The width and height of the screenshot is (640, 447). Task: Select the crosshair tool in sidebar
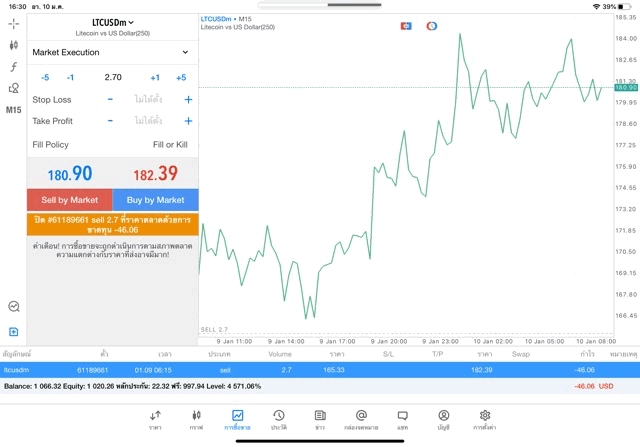click(x=13, y=24)
